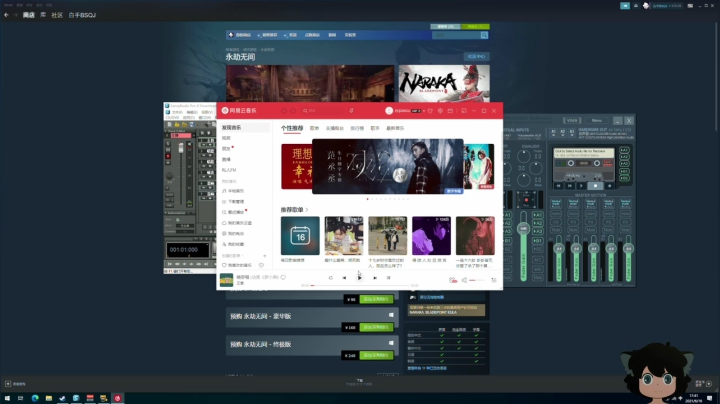Open NetEase Cloud Music settings gear
This screenshot has width=720, height=404.
pyautogui.click(x=440, y=111)
